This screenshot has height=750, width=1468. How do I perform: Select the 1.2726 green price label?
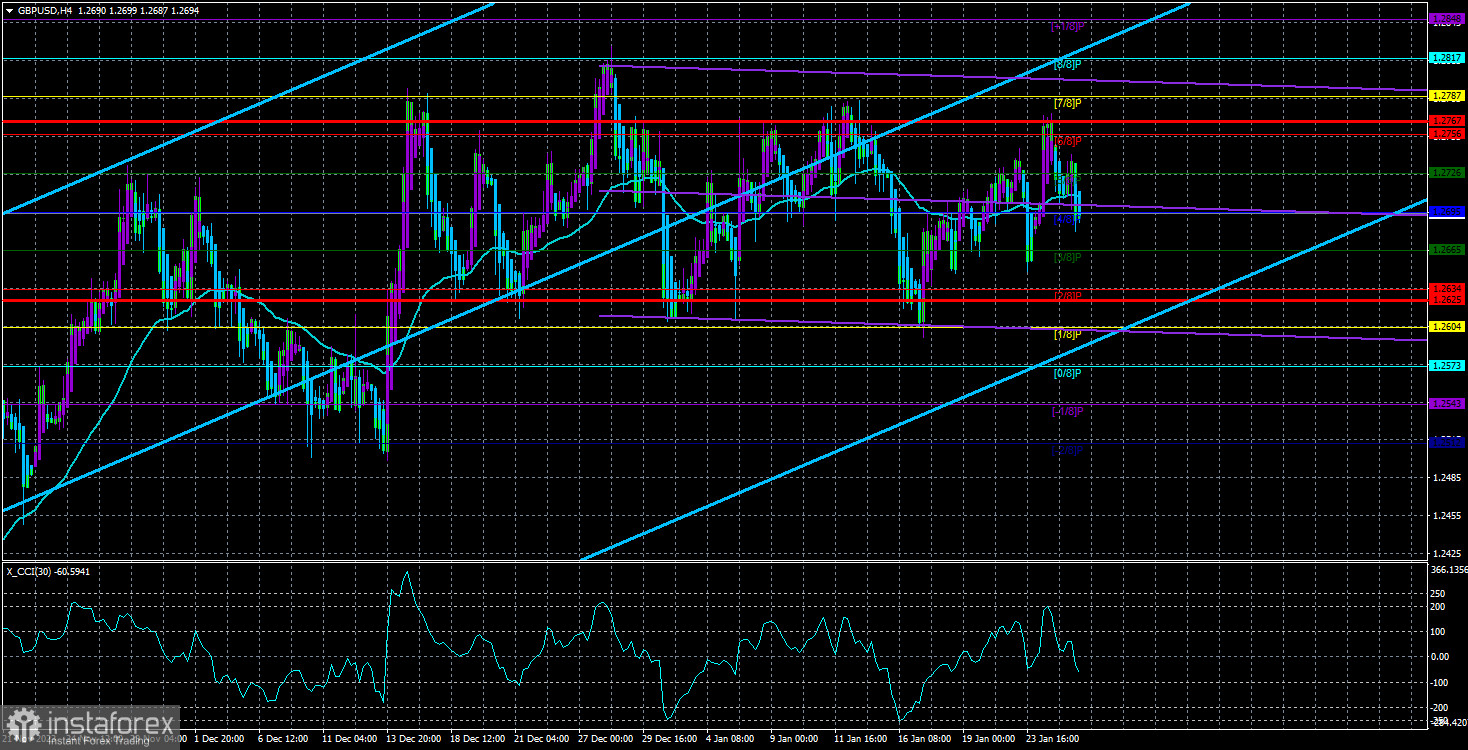click(1447, 173)
